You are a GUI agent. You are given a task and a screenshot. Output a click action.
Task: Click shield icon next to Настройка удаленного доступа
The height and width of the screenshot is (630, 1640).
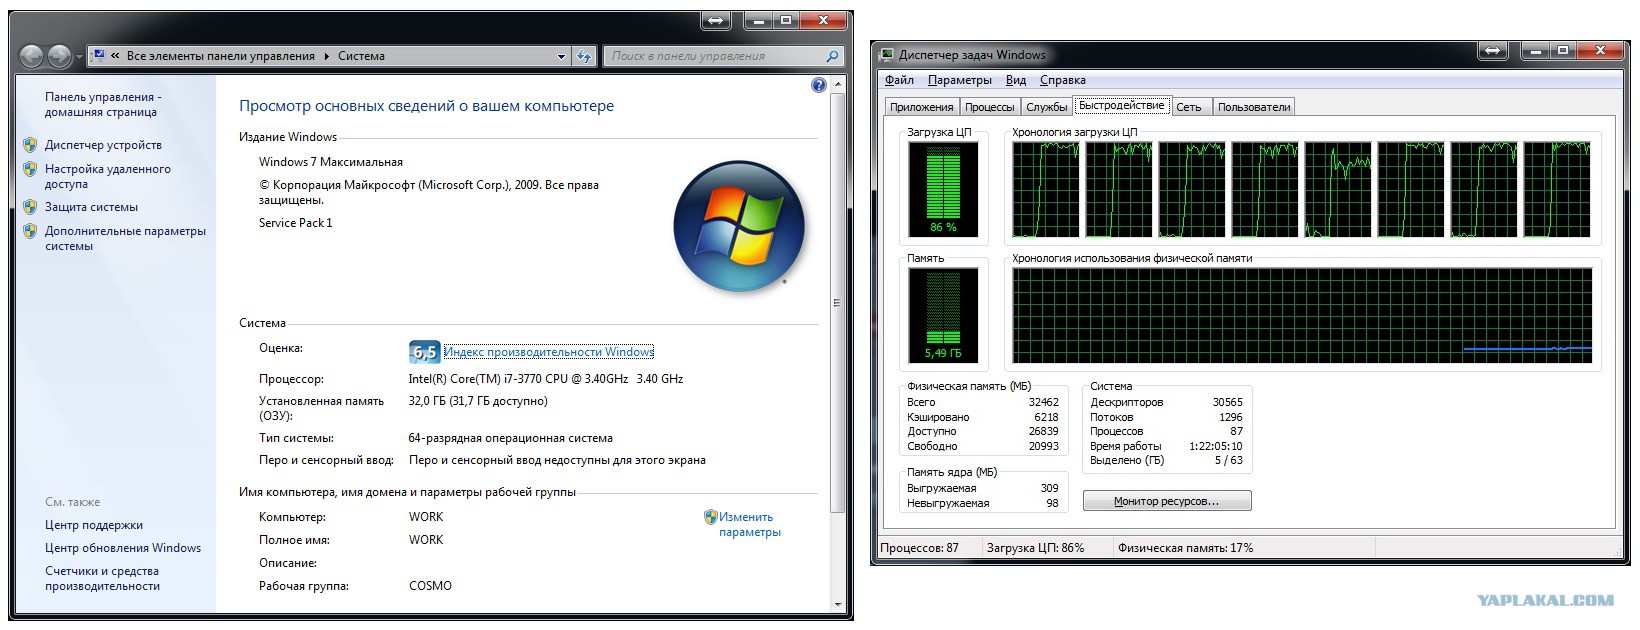tap(30, 169)
